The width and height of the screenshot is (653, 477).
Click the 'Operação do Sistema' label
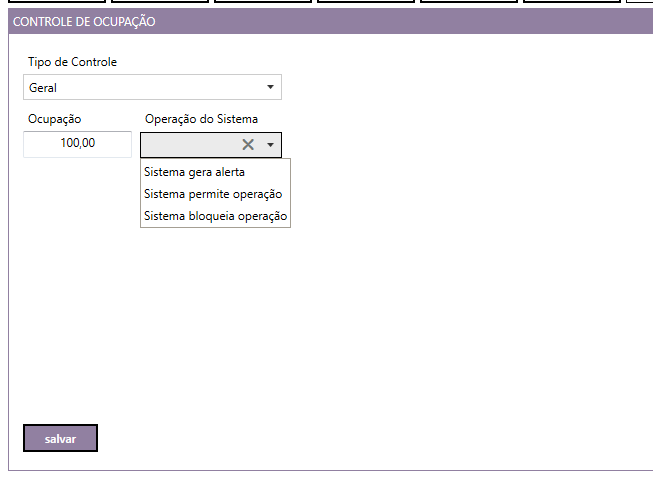[201, 119]
